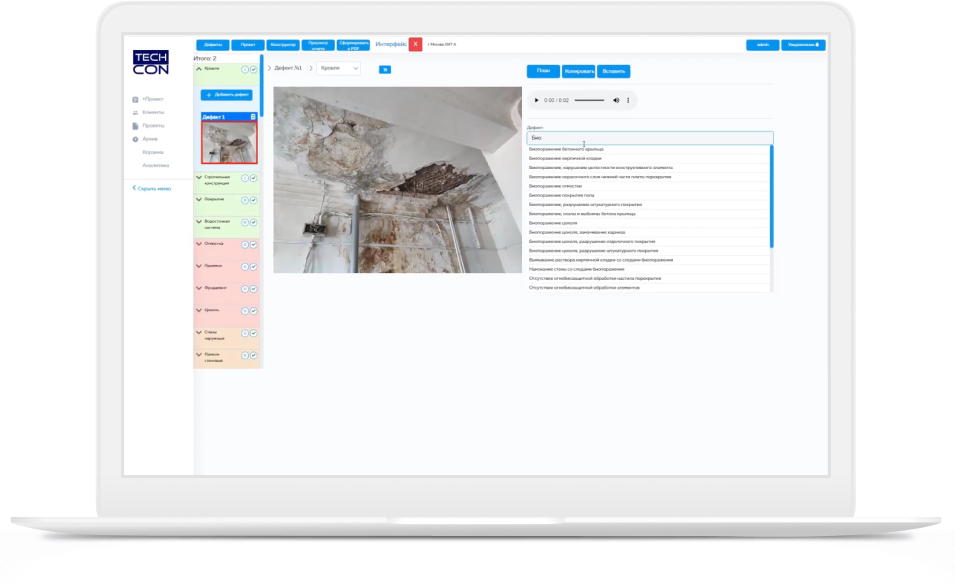This screenshot has height=588, width=955.
Task: Delete Дефект 1 with trash icon
Action: click(x=253, y=116)
